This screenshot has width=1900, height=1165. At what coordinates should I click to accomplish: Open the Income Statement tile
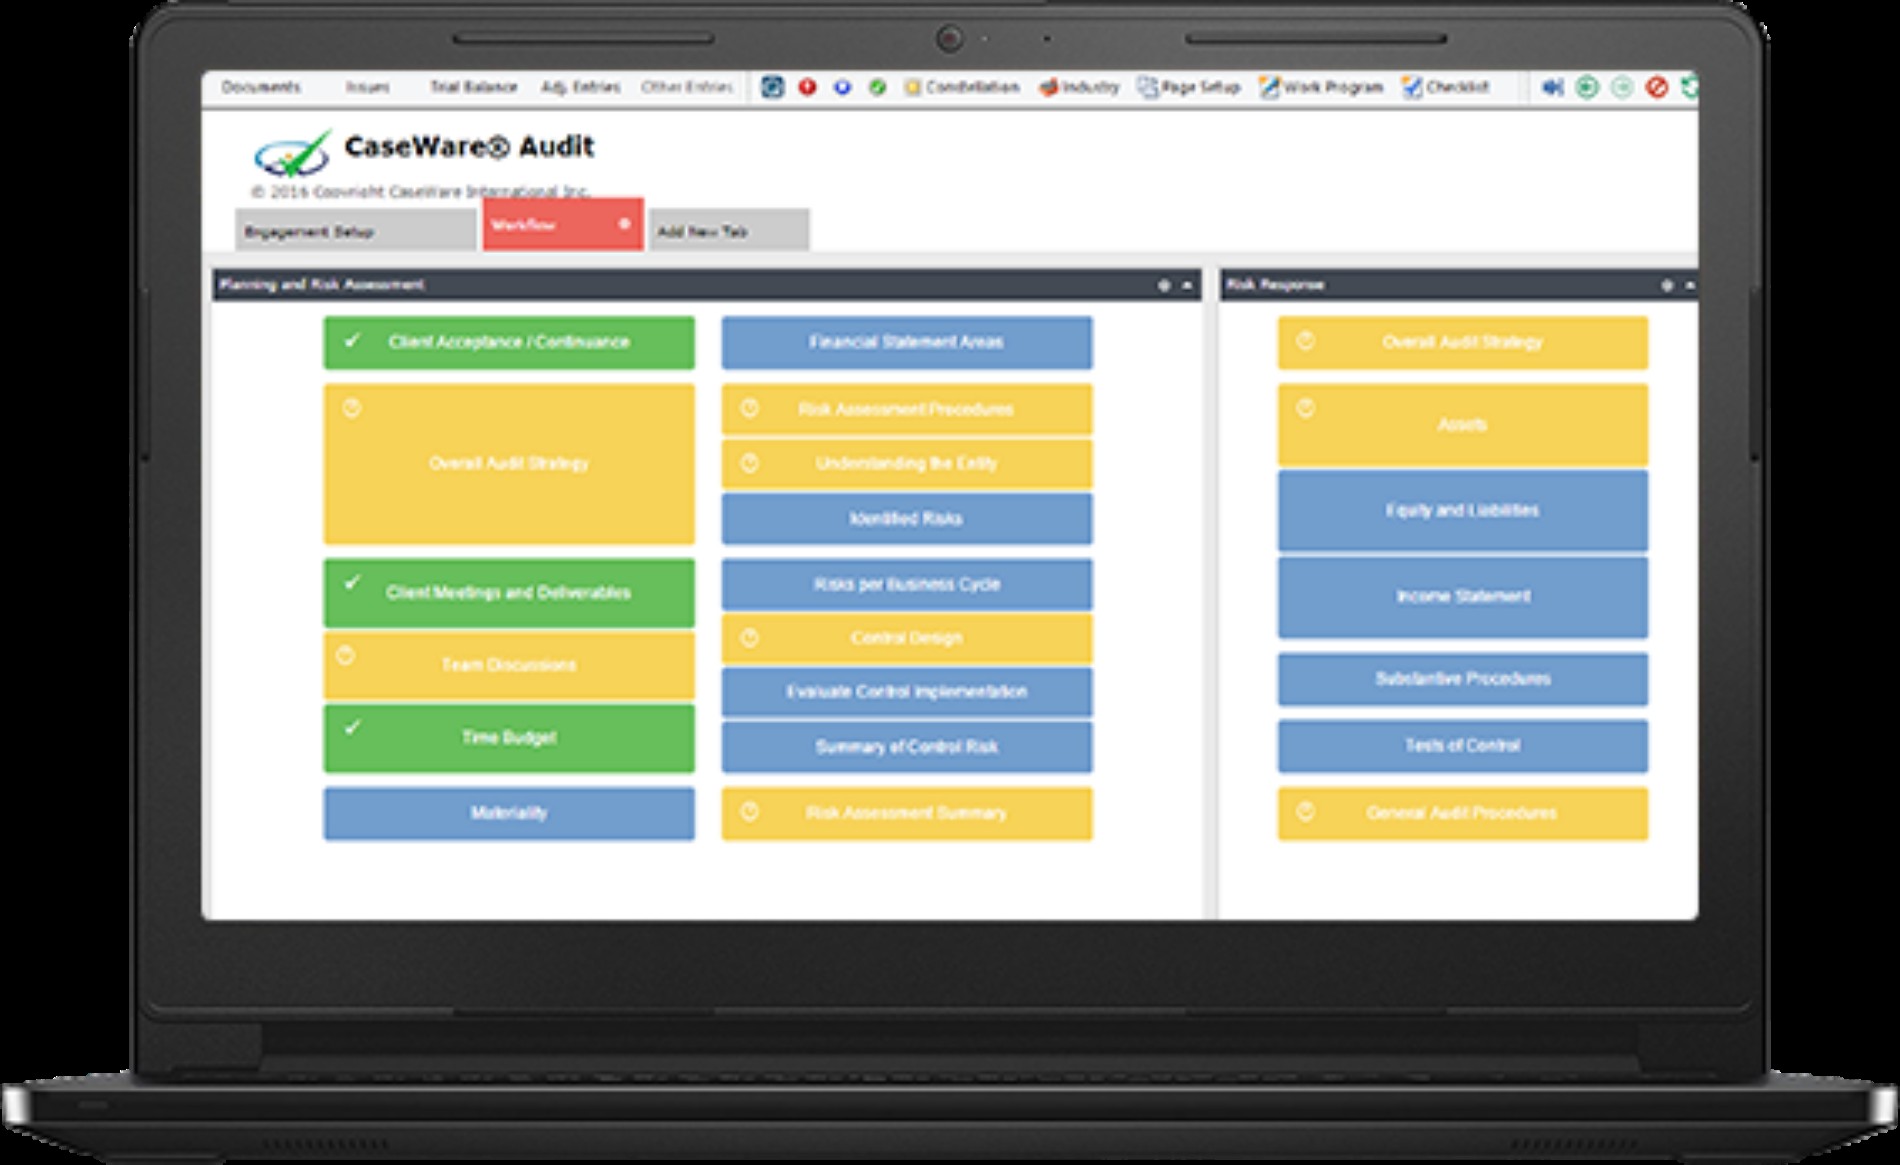pos(1463,597)
